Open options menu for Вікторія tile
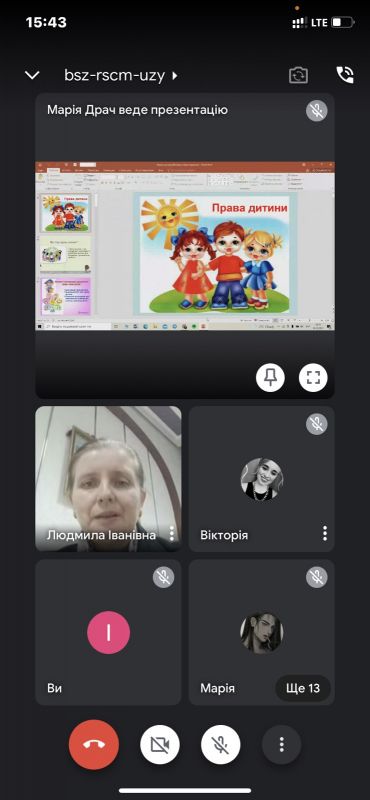Screen dimensions: 370x800 click(325, 534)
